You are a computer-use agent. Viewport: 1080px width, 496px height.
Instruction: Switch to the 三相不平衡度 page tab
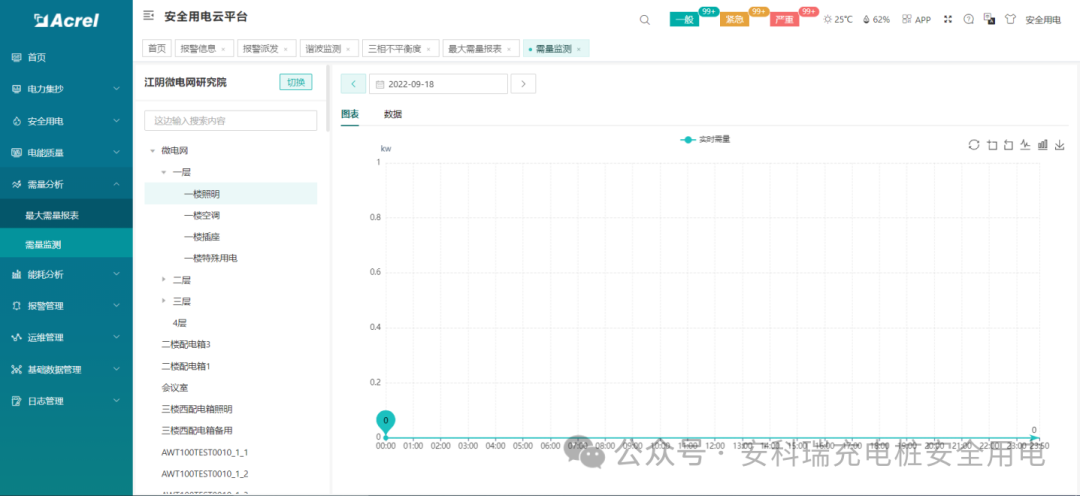(x=401, y=48)
